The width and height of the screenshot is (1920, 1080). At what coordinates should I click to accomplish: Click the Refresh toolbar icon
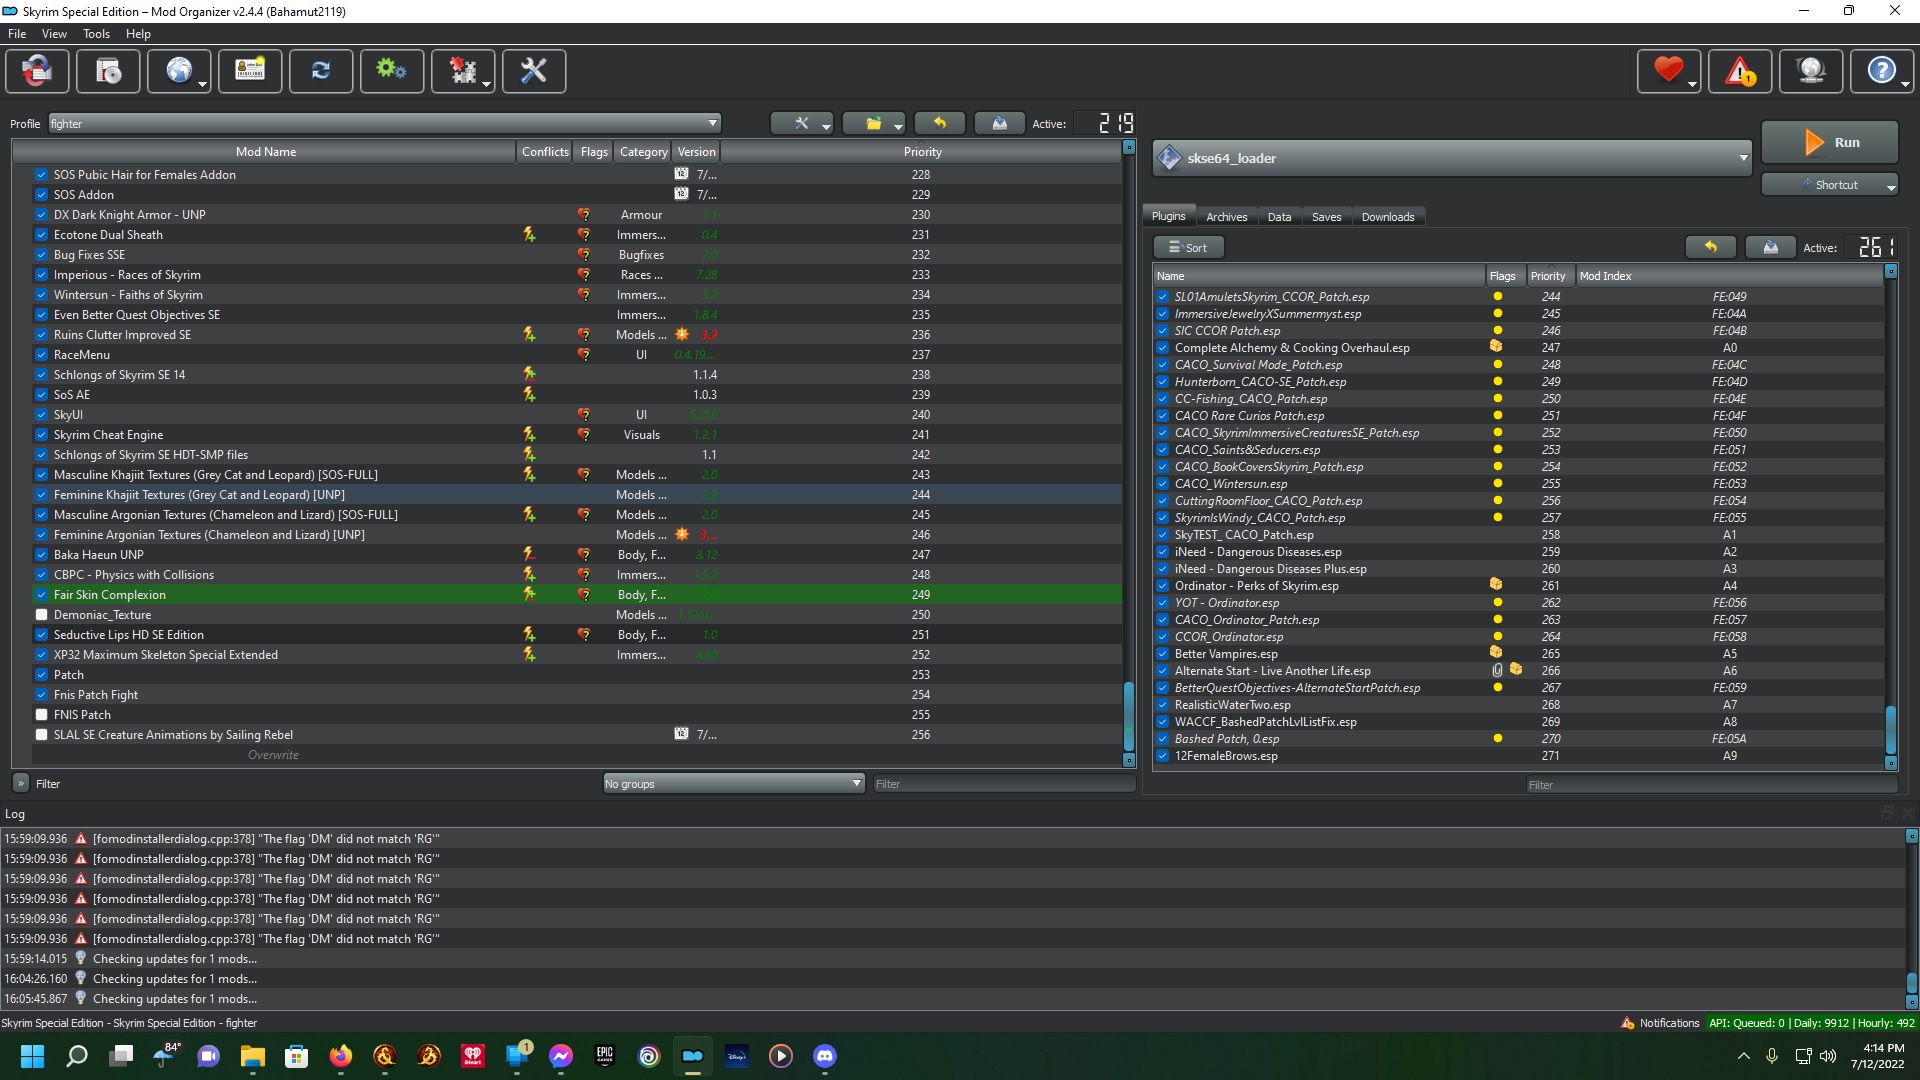[321, 72]
